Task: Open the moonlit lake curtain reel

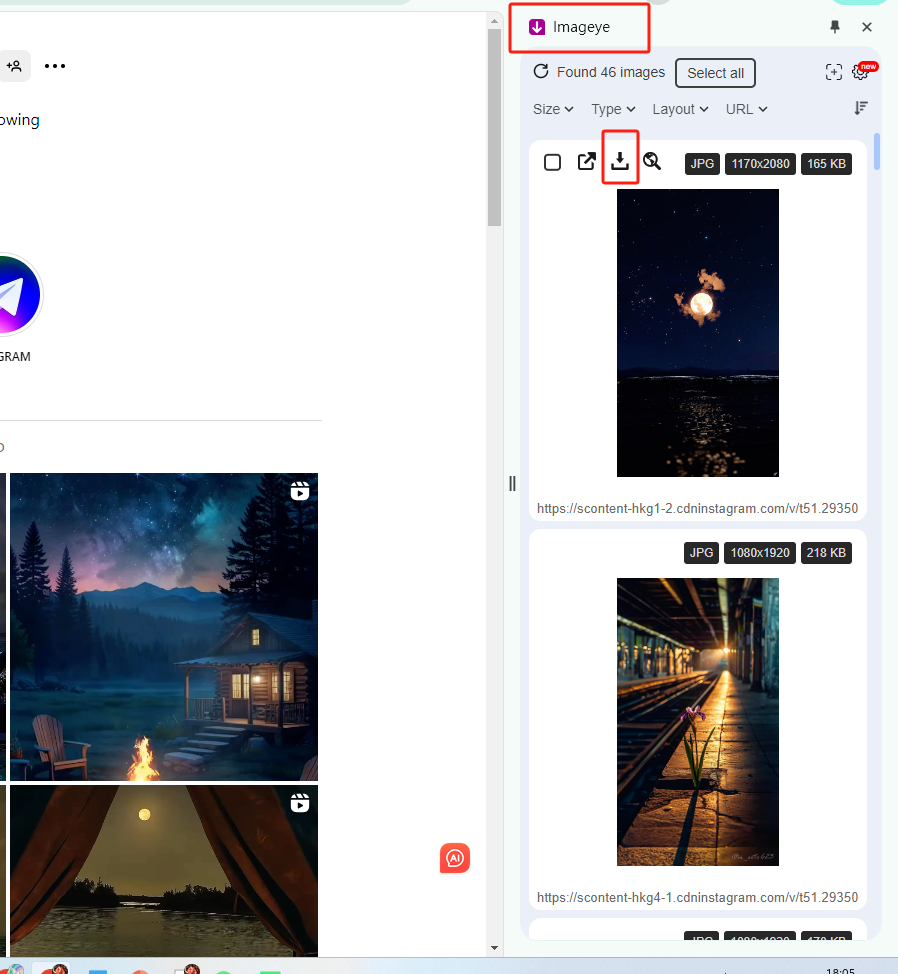Action: (164, 871)
